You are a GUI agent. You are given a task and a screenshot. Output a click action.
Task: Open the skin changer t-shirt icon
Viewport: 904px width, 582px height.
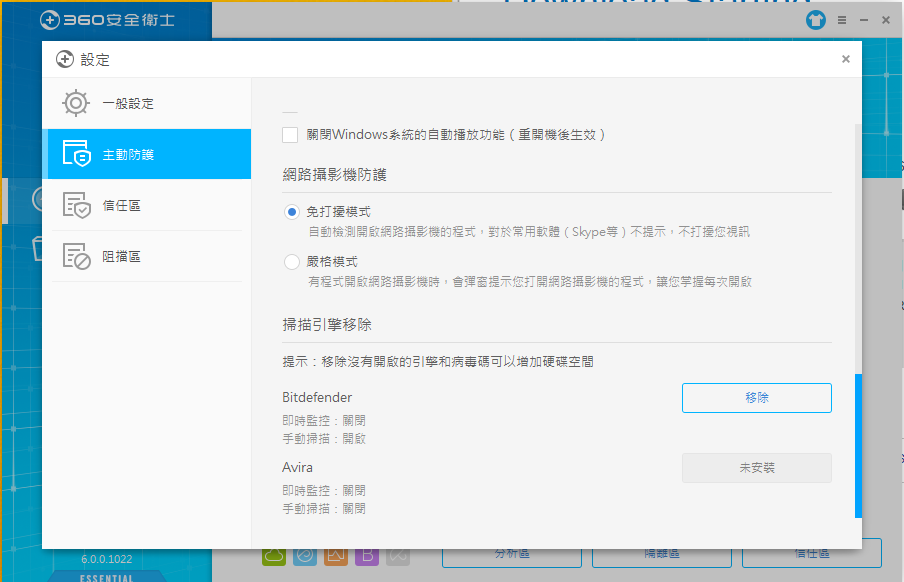click(818, 20)
